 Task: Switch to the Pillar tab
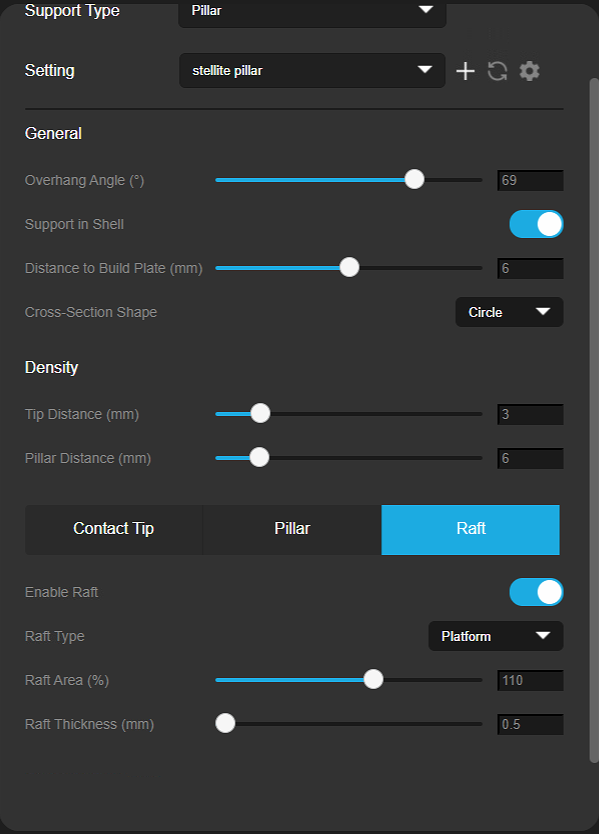click(292, 529)
